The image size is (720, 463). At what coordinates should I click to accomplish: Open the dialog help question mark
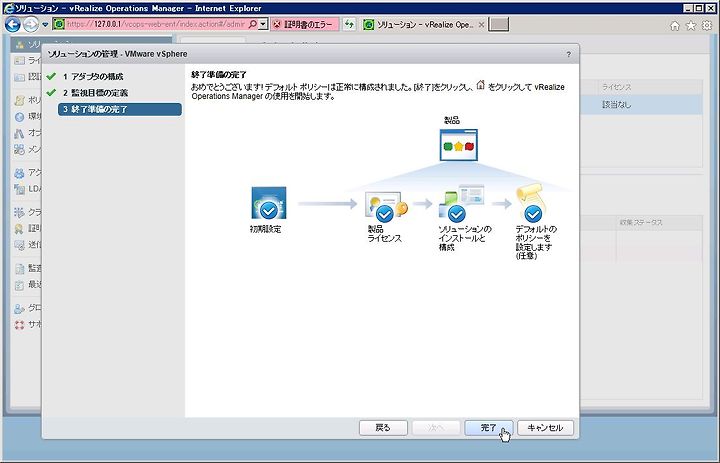[568, 54]
